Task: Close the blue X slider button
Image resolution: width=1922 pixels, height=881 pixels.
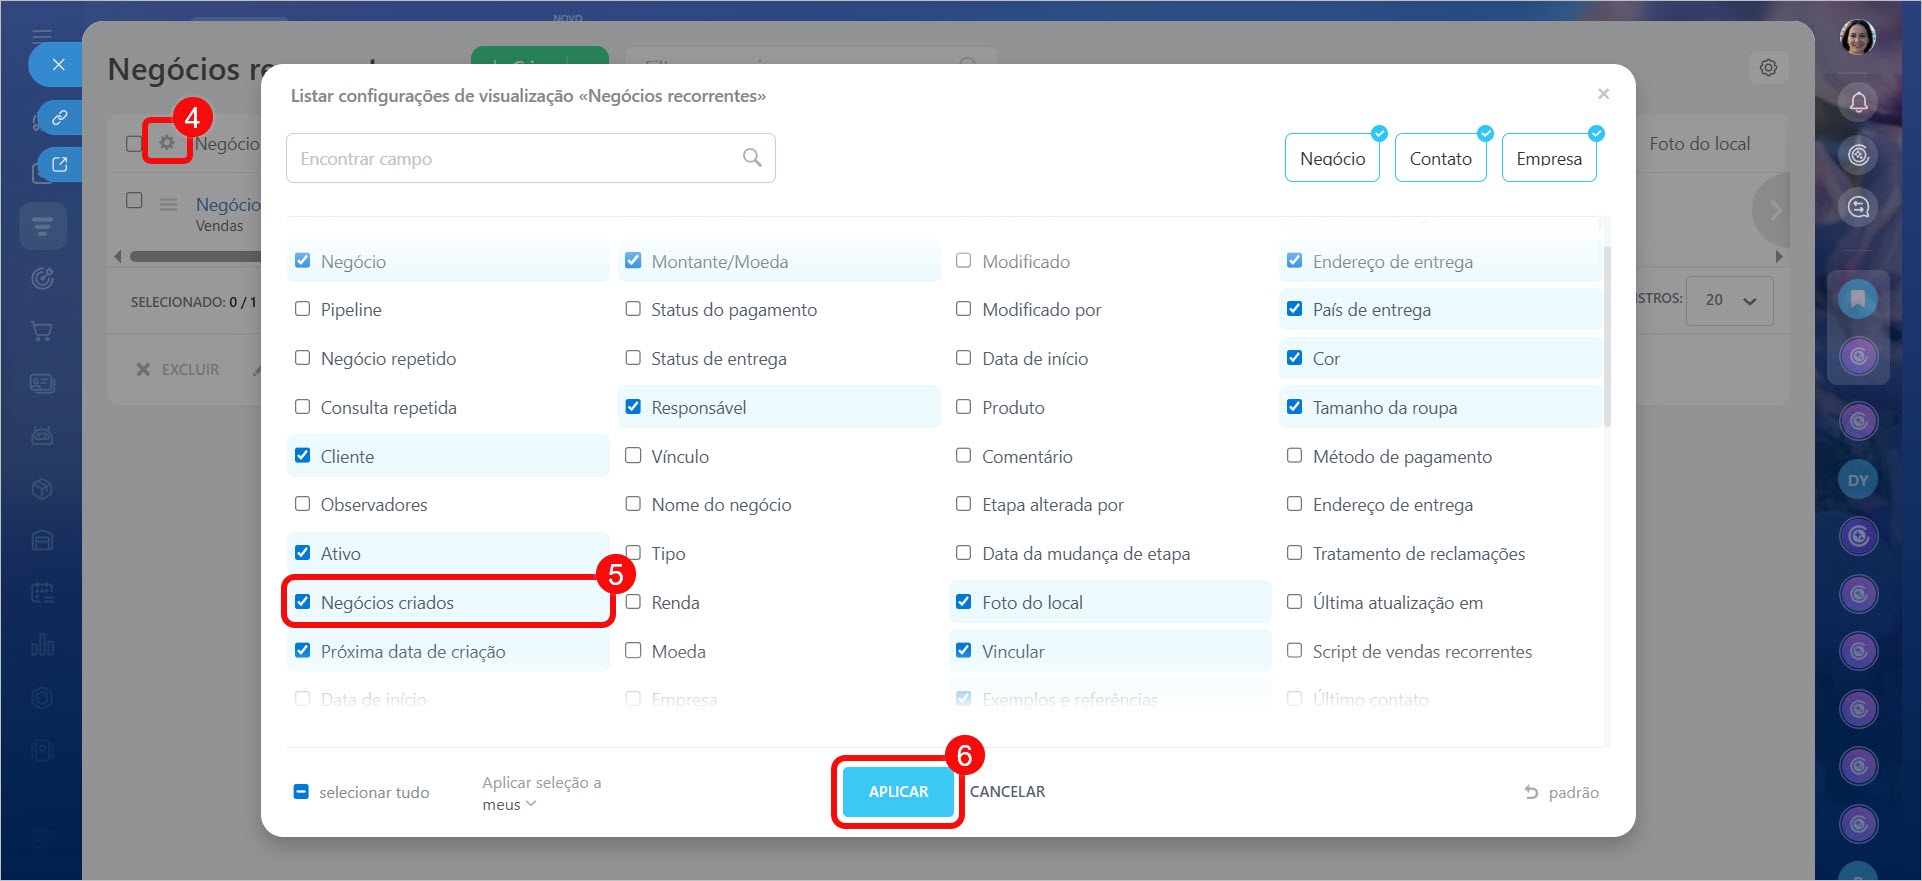Action: 59,65
